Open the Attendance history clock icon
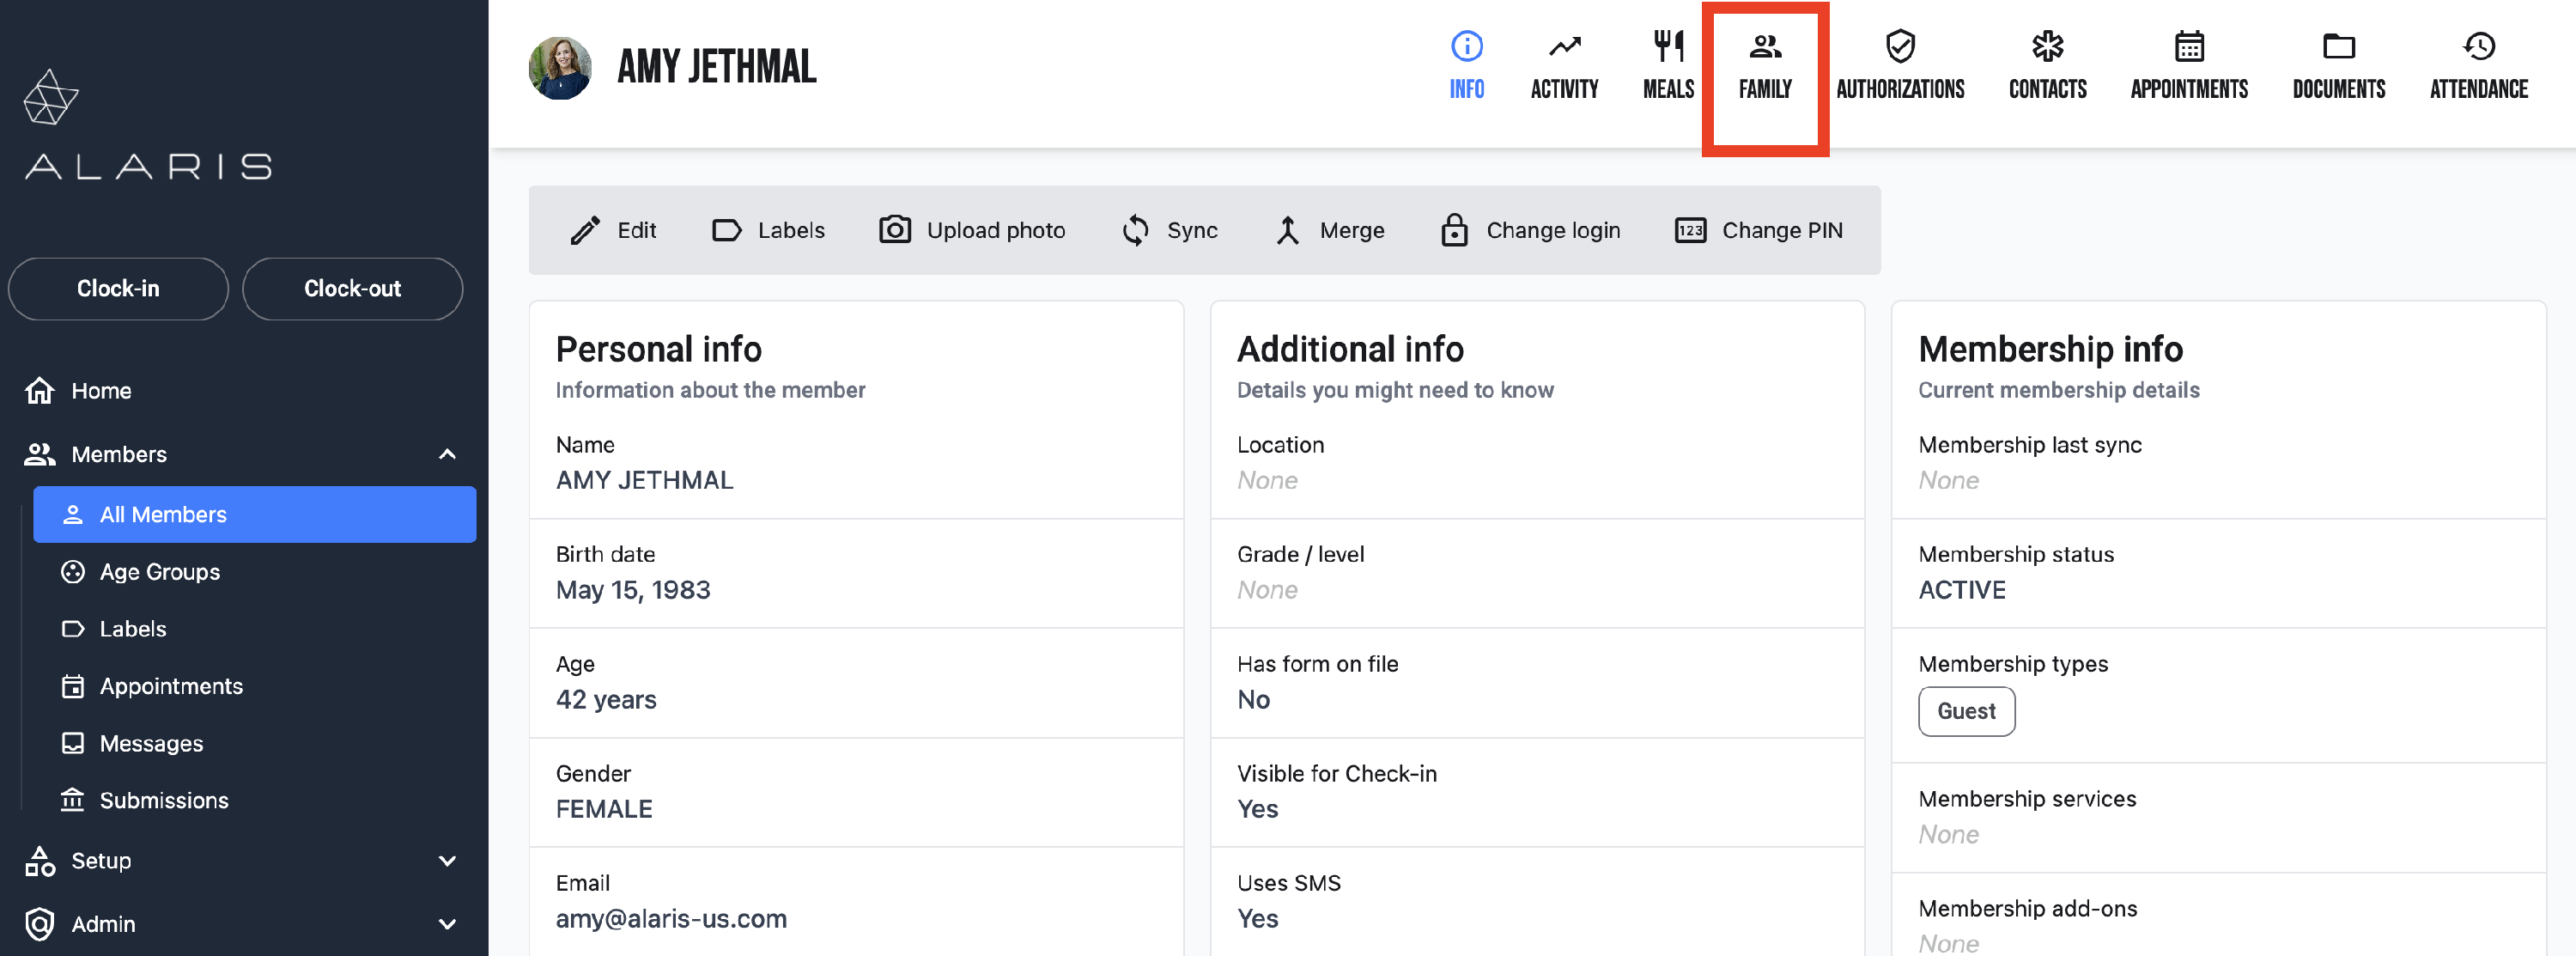2576x956 pixels. click(x=2478, y=47)
